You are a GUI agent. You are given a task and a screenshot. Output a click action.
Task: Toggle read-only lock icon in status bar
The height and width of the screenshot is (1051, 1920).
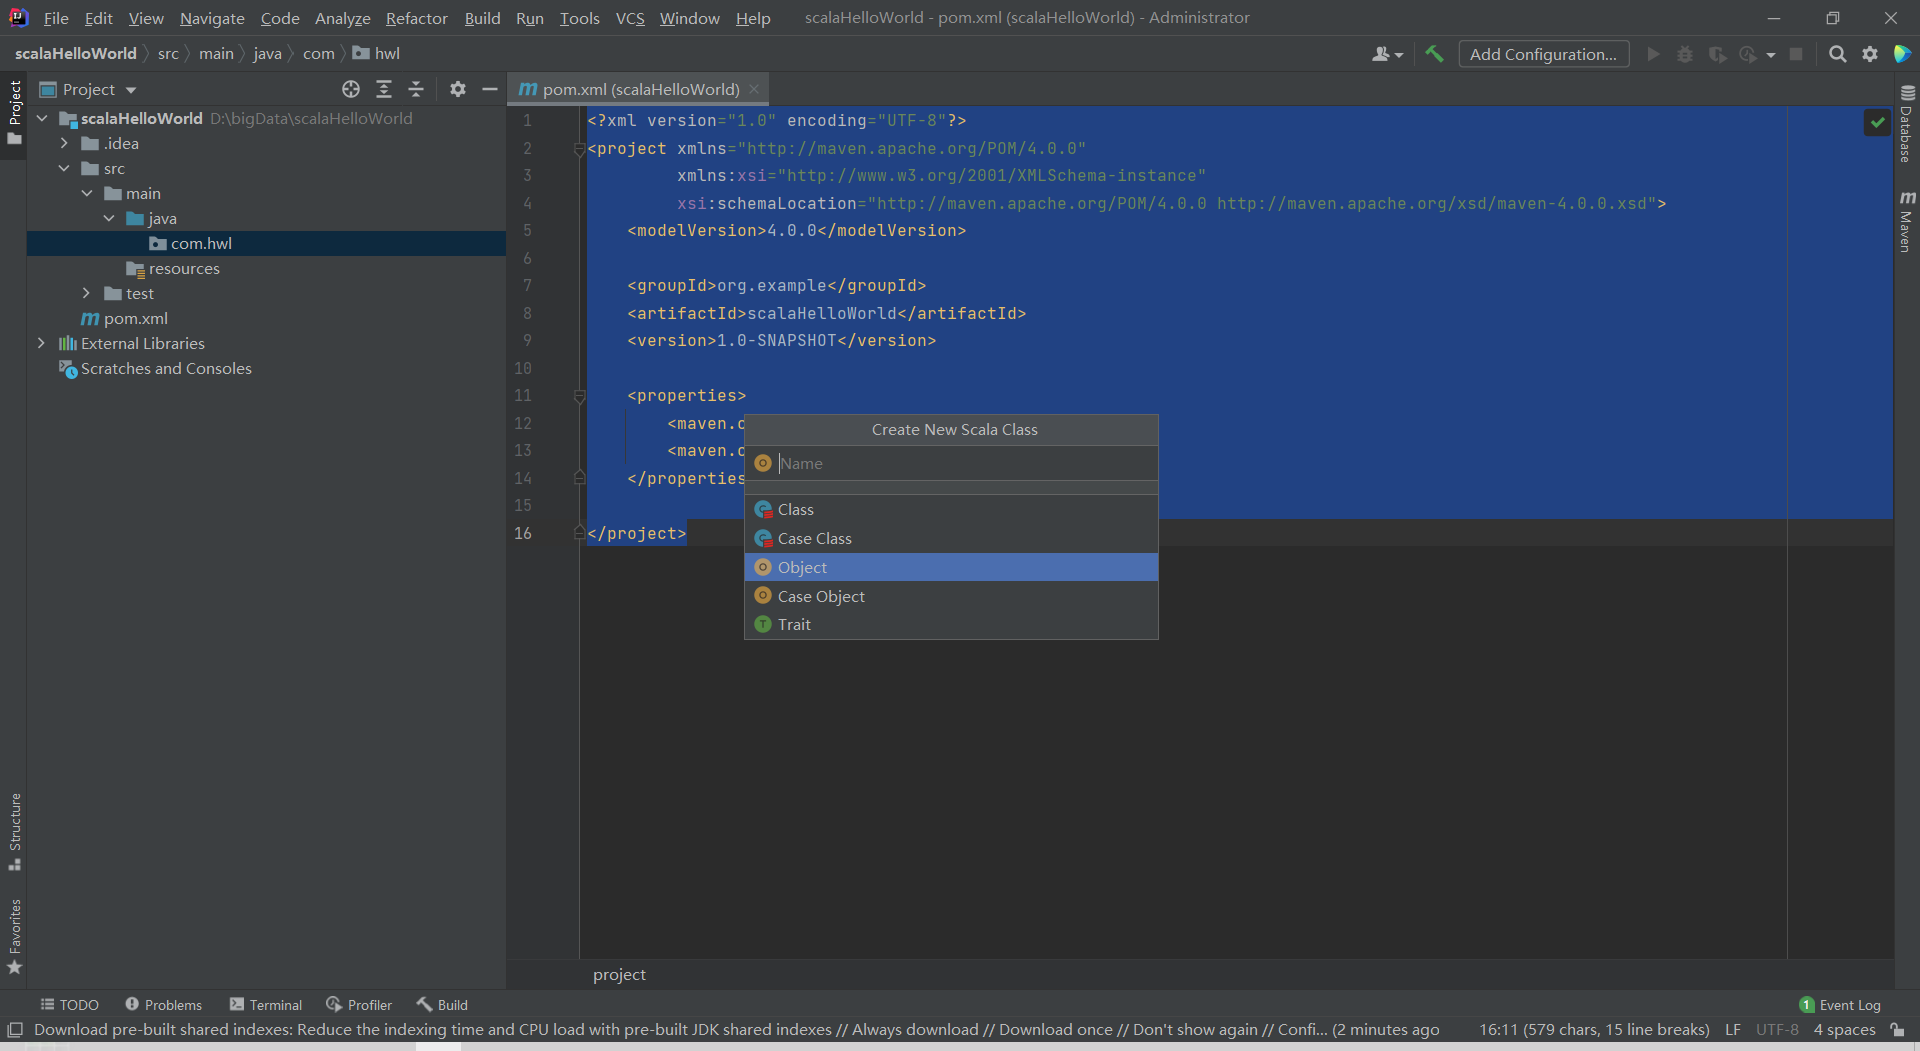(x=1897, y=1030)
